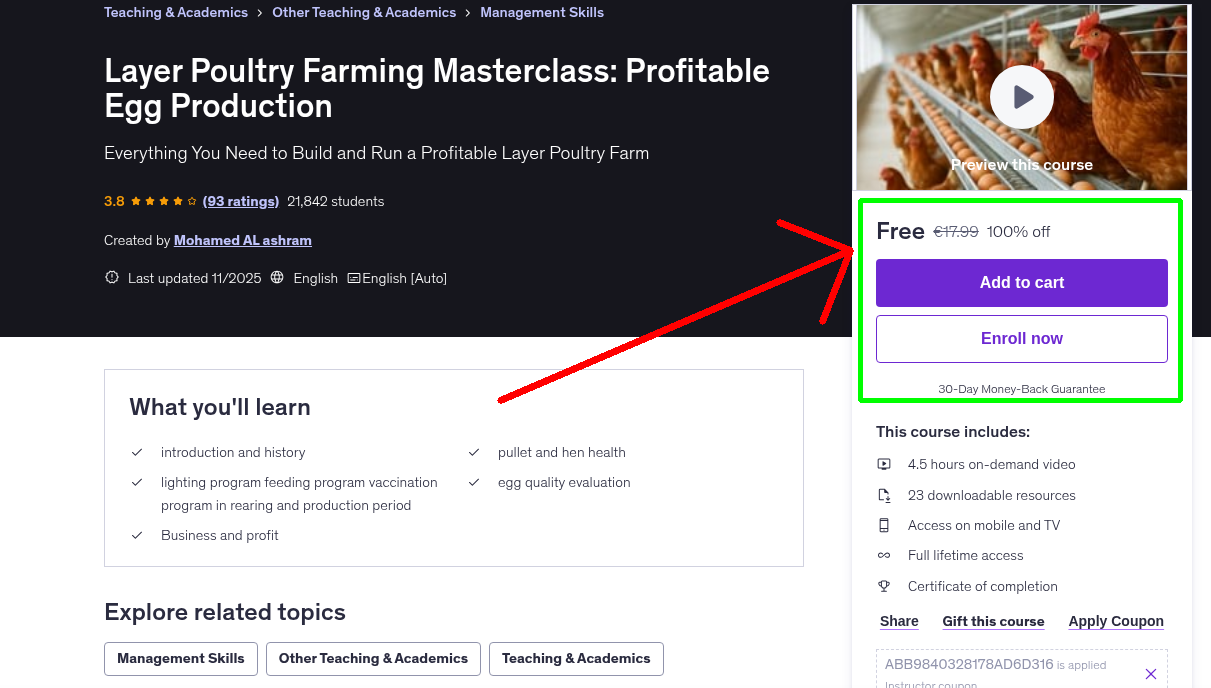Click the checkmark beside pullet and hen health
Image resolution: width=1211 pixels, height=688 pixels.
(474, 452)
